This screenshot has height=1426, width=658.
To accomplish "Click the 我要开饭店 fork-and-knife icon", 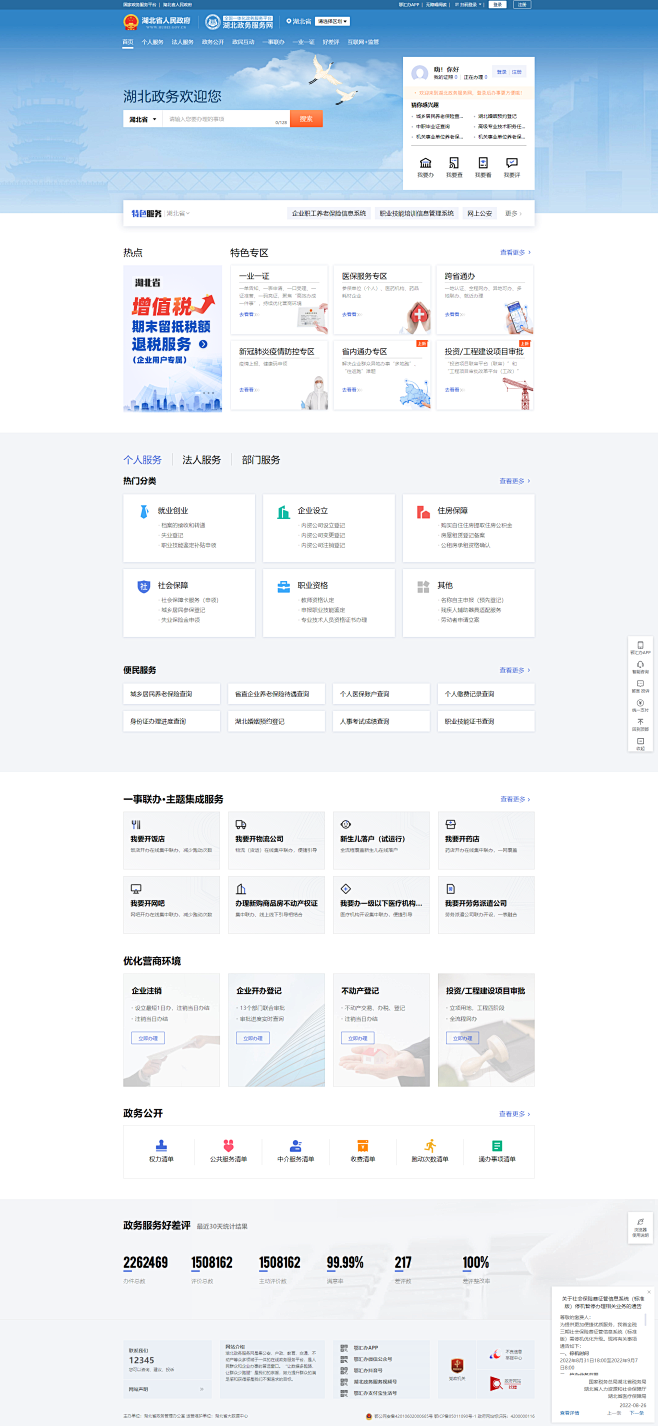I will 135,824.
